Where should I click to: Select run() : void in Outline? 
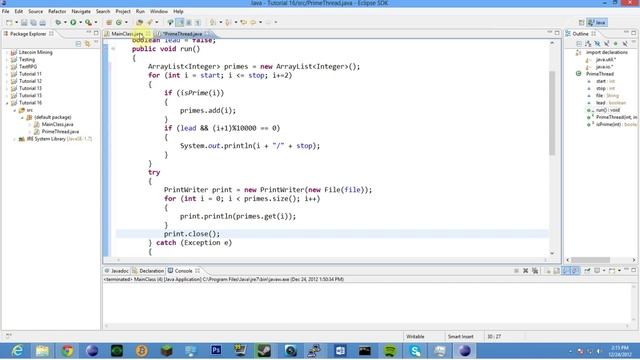pyautogui.click(x=608, y=110)
